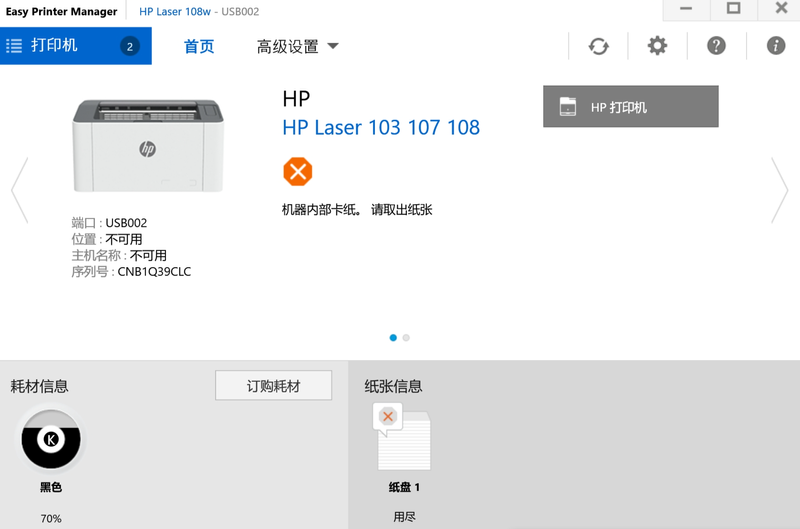Viewport: 800px width, 529px height.
Task: Click the Tray 1 paper icon
Action: click(403, 437)
